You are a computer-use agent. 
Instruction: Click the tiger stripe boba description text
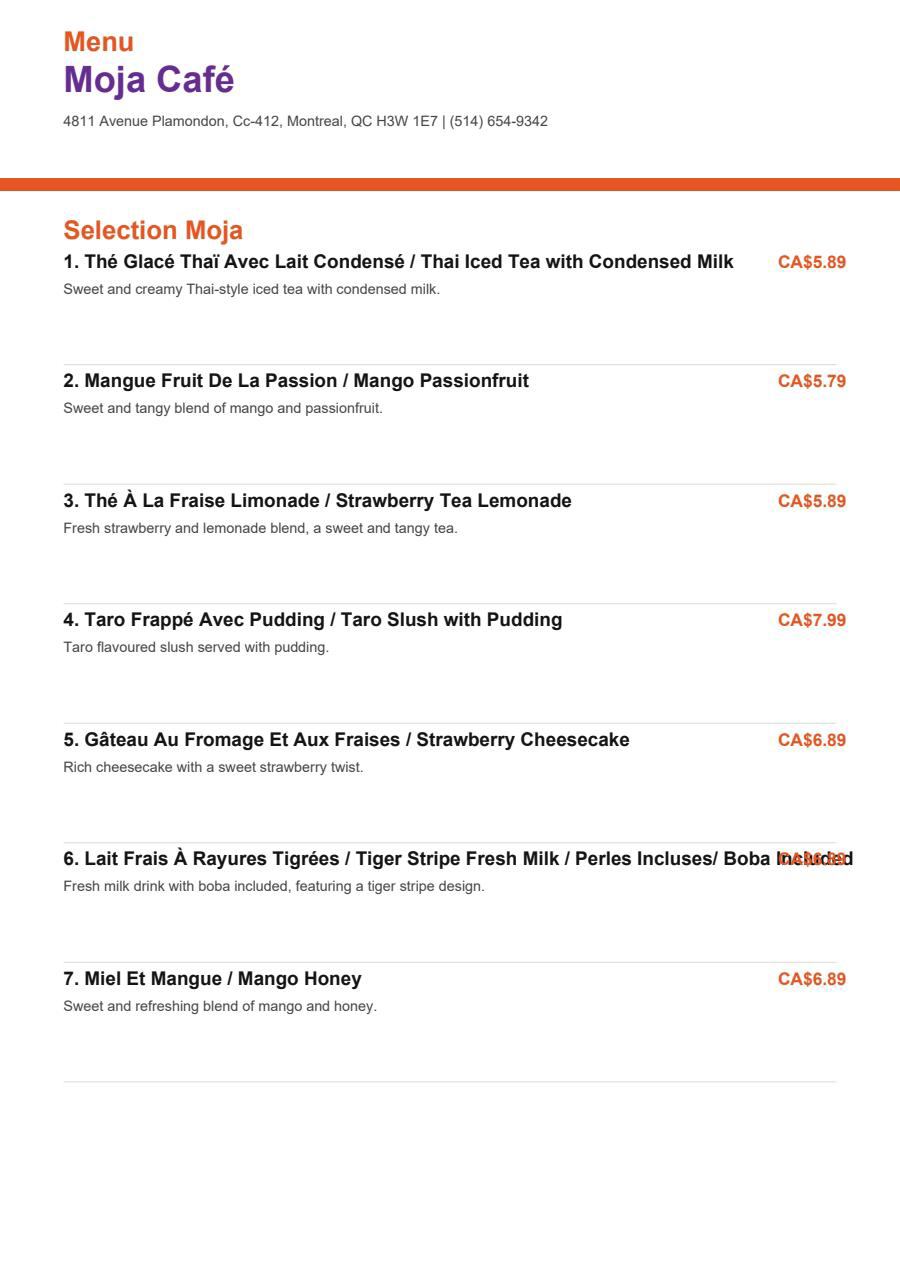coord(274,887)
